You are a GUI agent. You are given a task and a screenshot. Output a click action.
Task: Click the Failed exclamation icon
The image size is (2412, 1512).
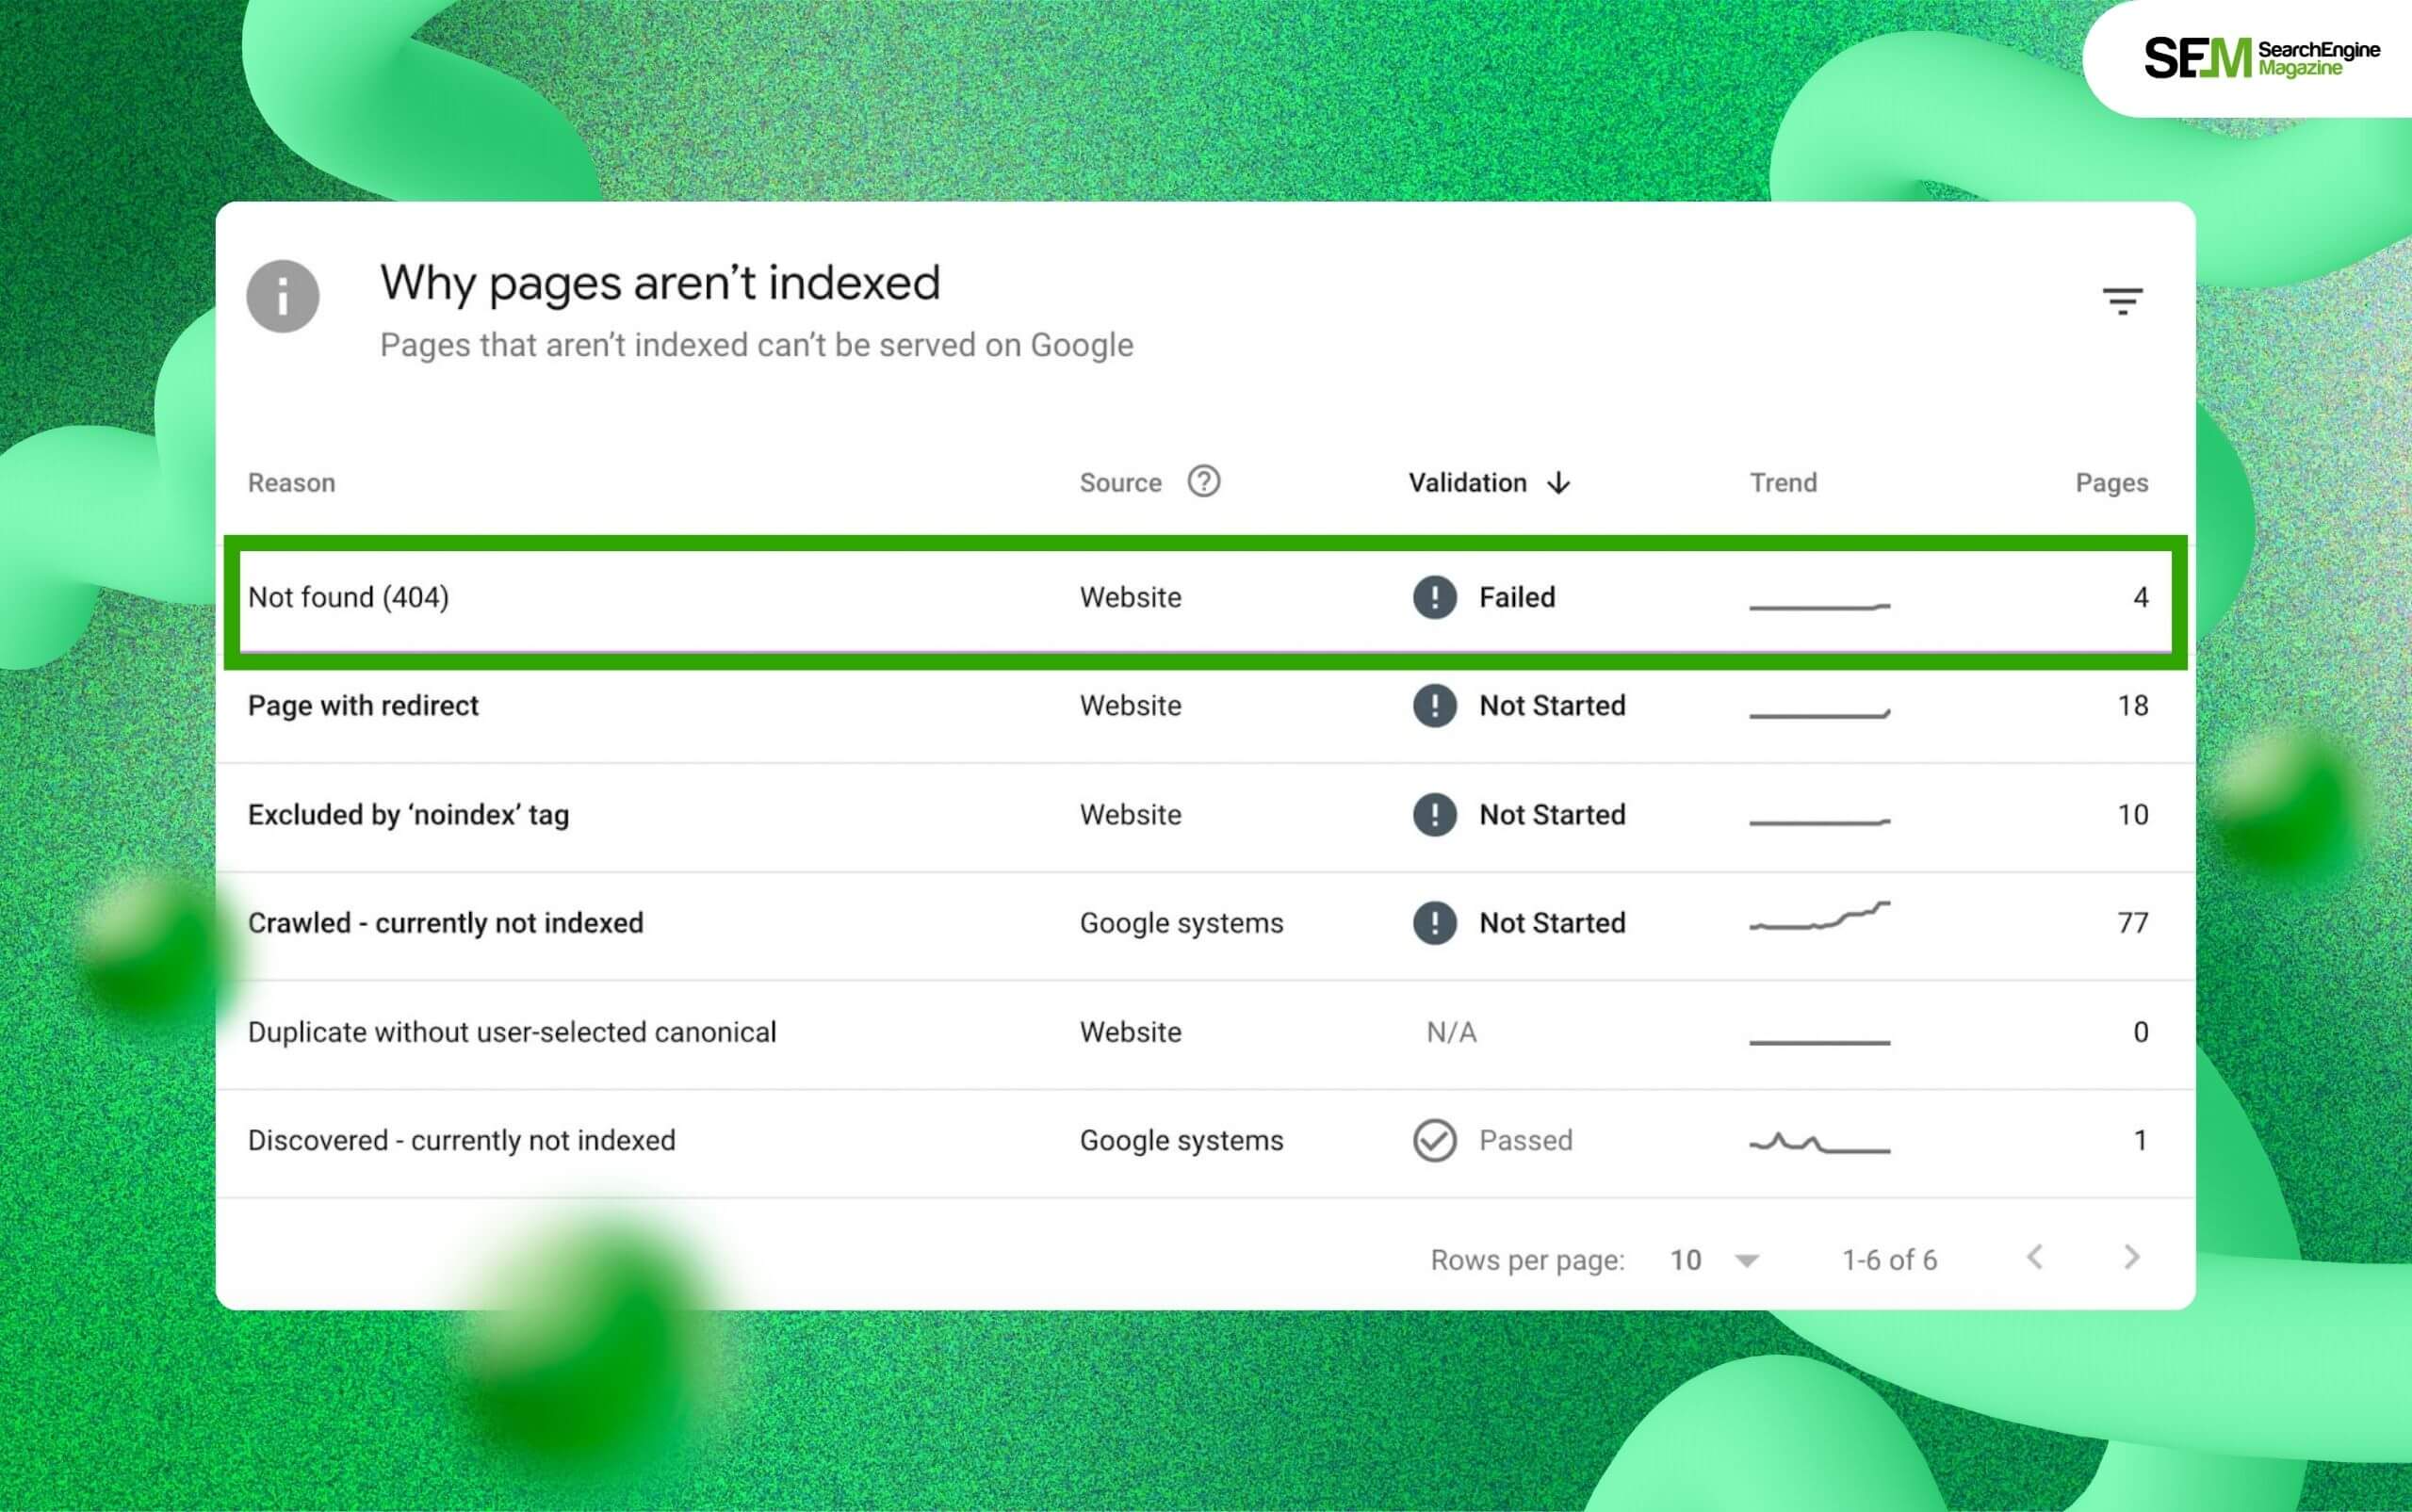point(1434,597)
